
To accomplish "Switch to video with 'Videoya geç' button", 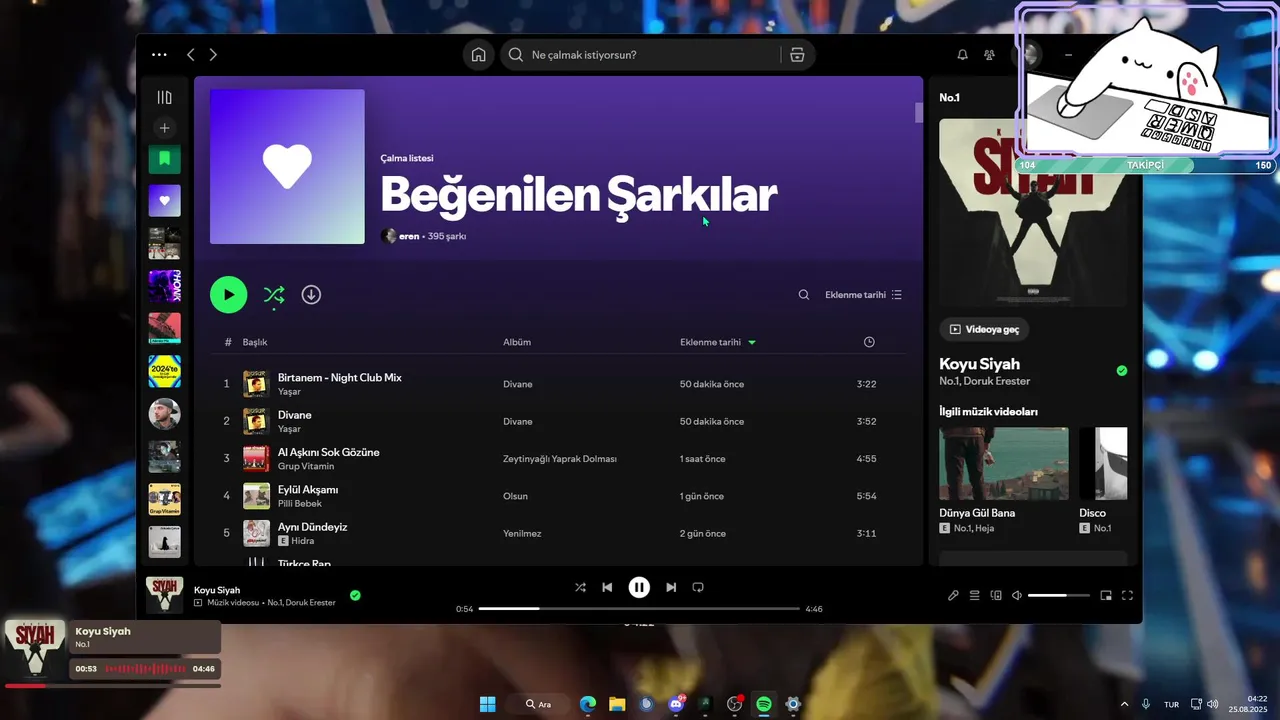I will pos(984,329).
